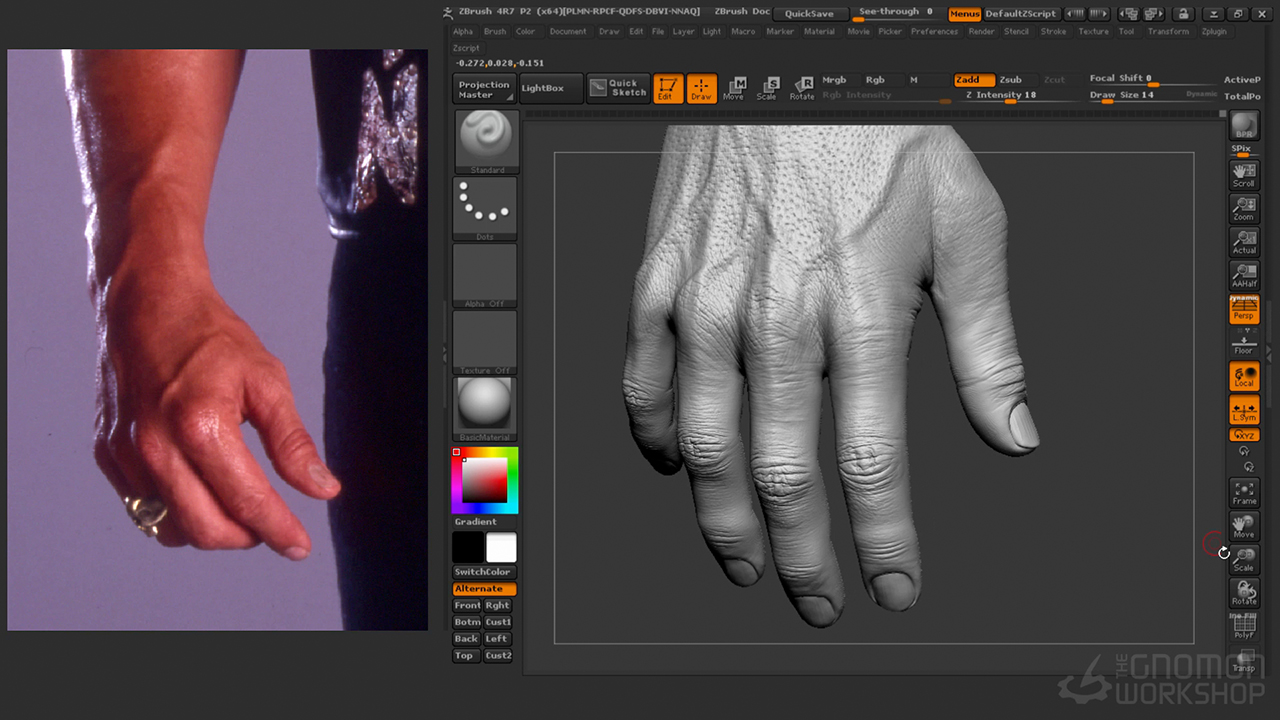Activate the Quick Sketch icon

coord(617,88)
